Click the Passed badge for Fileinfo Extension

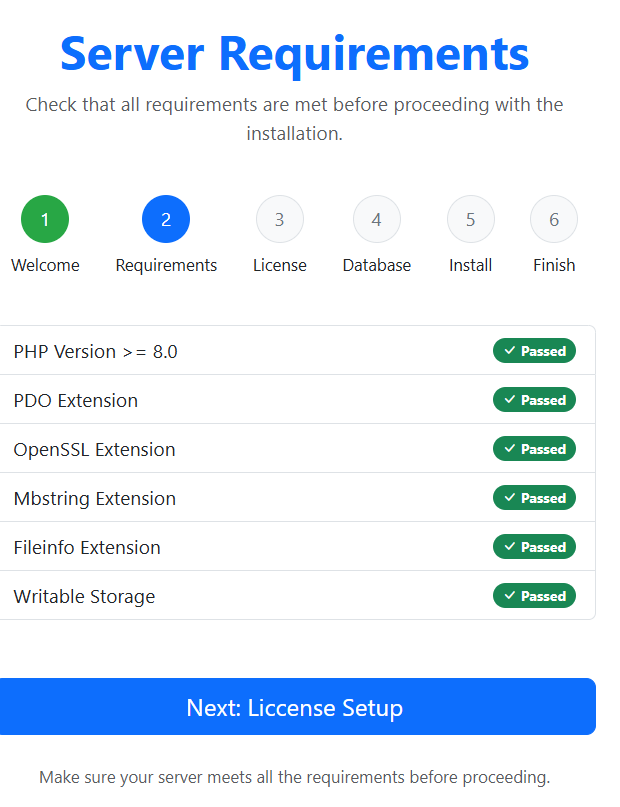tap(534, 546)
